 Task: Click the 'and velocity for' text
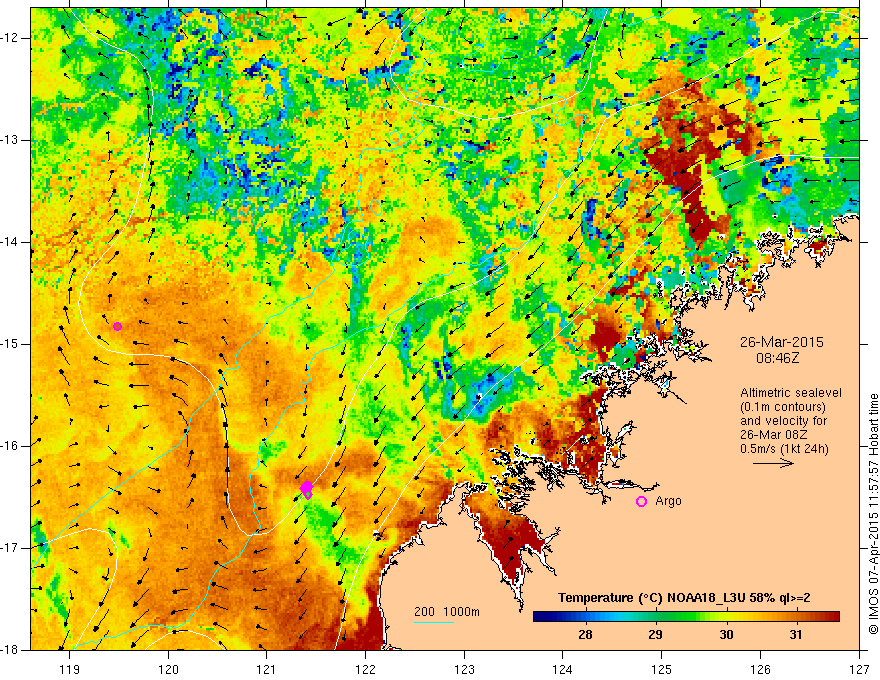783,421
